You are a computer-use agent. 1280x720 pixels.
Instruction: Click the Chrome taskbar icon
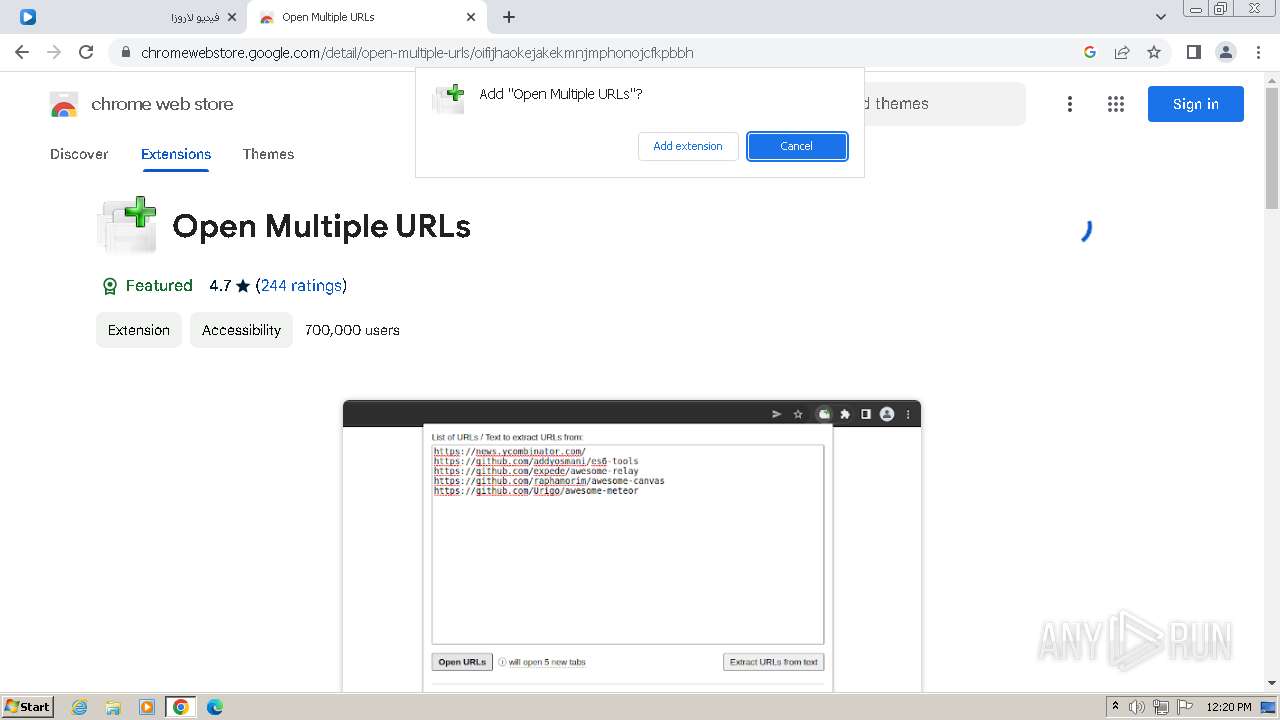point(181,707)
